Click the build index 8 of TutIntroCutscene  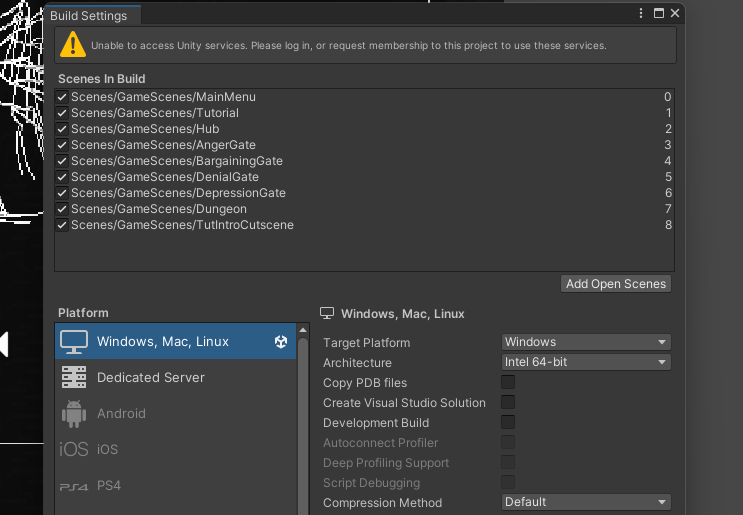[668, 225]
